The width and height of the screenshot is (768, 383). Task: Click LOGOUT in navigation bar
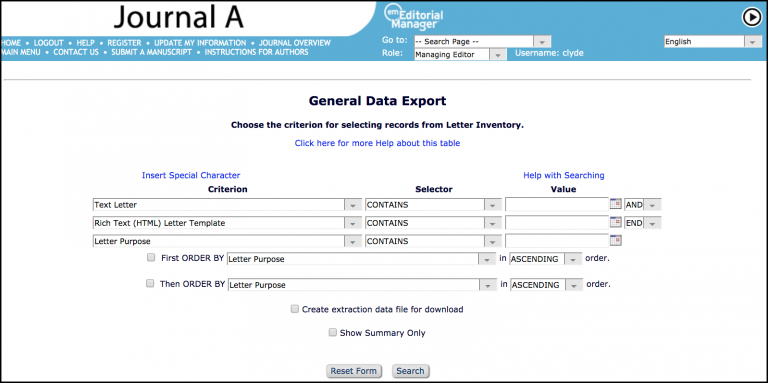[49, 43]
